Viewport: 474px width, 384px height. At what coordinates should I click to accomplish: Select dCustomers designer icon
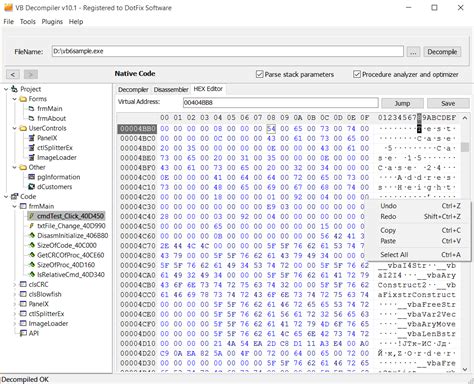(x=32, y=187)
